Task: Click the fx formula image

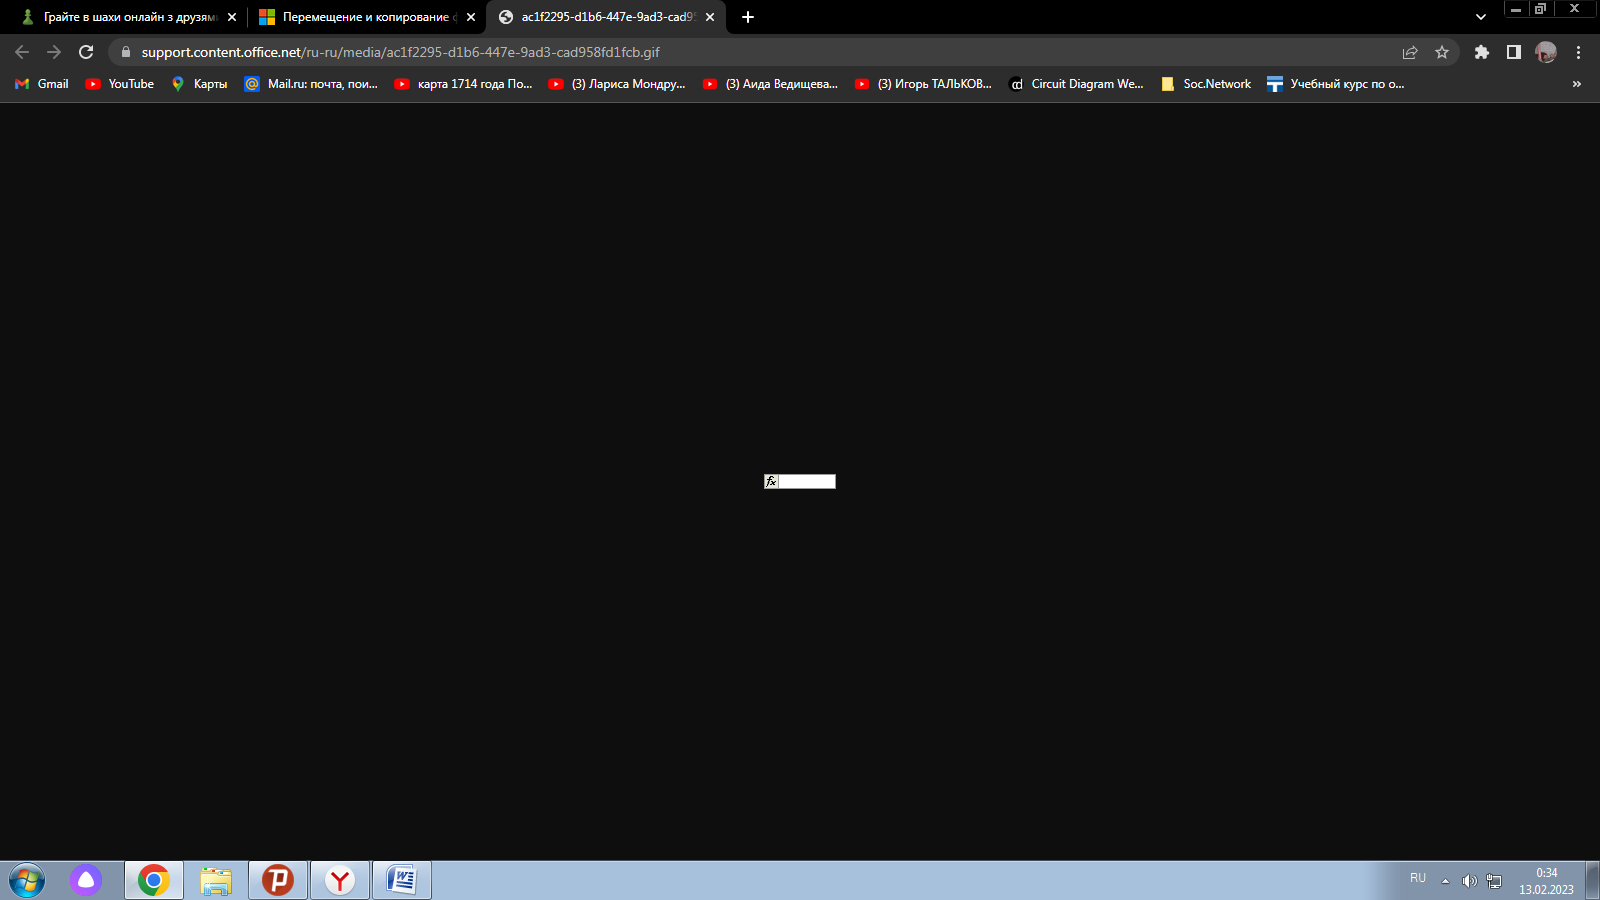Action: pyautogui.click(x=800, y=481)
